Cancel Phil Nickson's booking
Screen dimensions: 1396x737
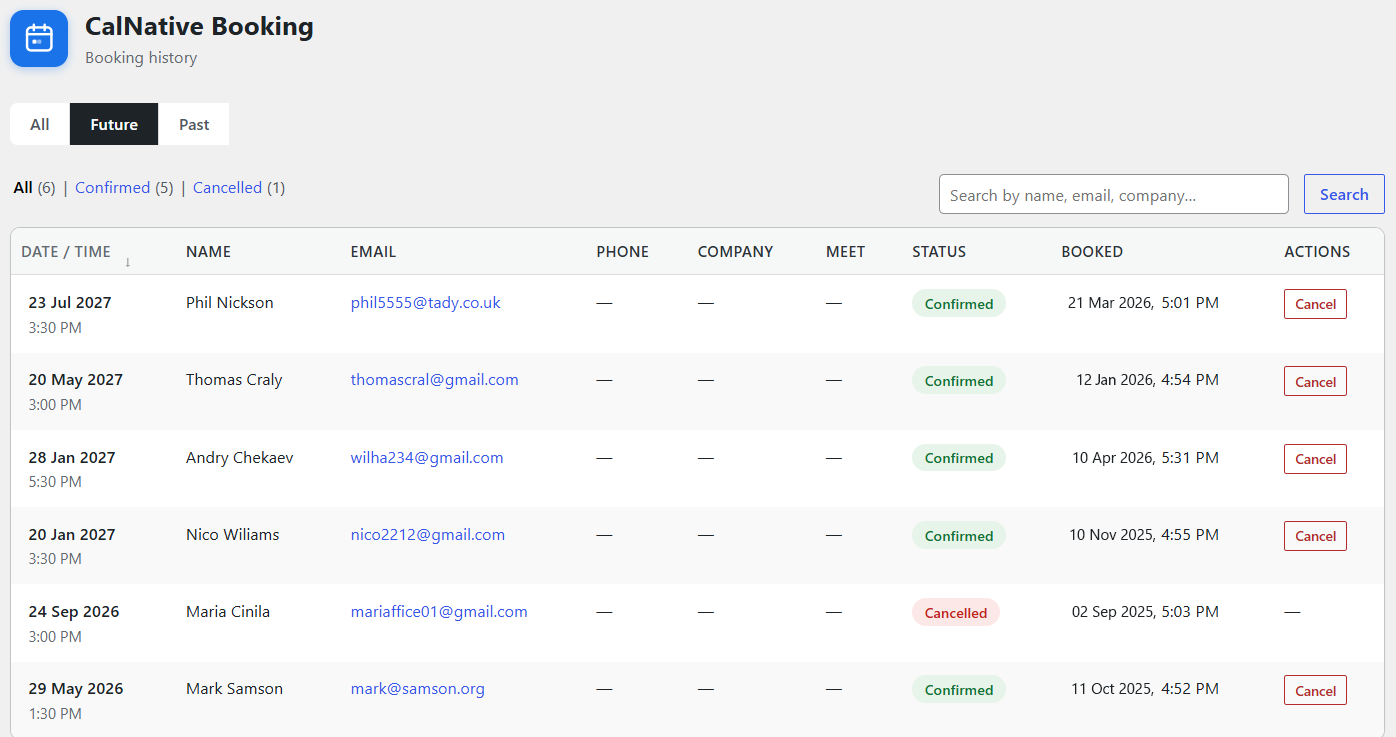point(1315,304)
